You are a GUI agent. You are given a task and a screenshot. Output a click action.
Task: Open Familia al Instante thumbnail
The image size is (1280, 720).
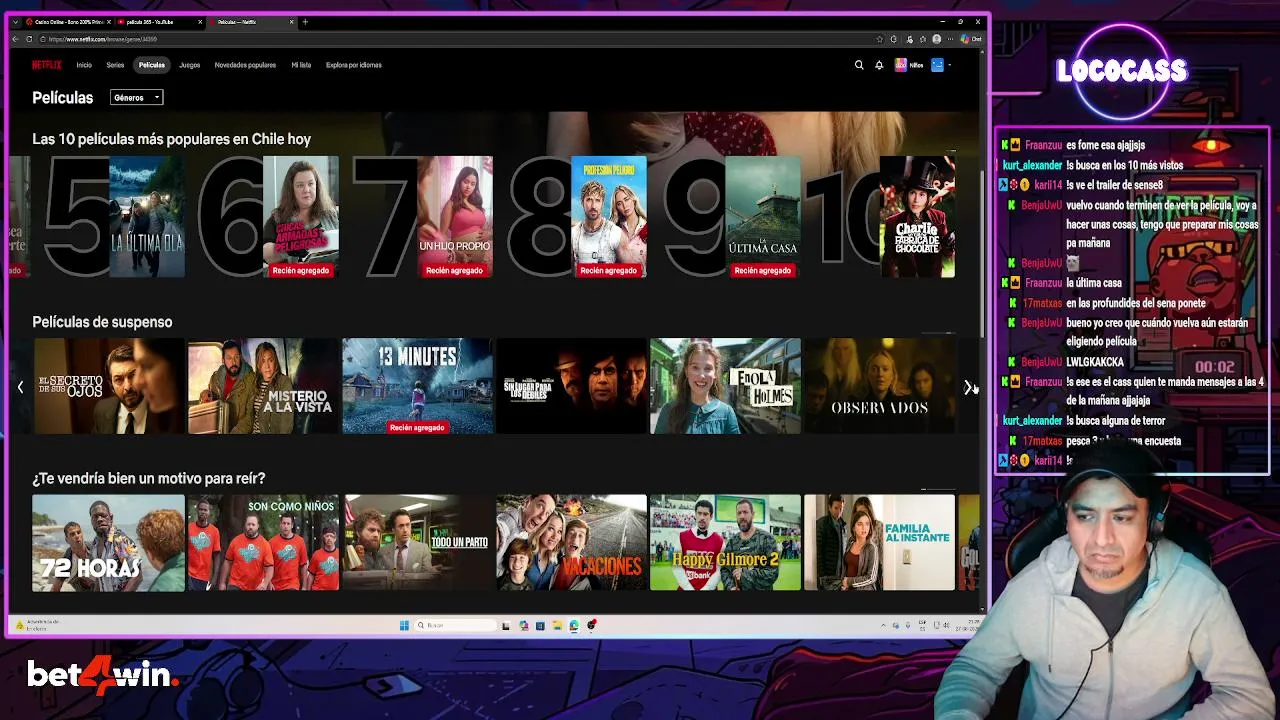(x=880, y=543)
